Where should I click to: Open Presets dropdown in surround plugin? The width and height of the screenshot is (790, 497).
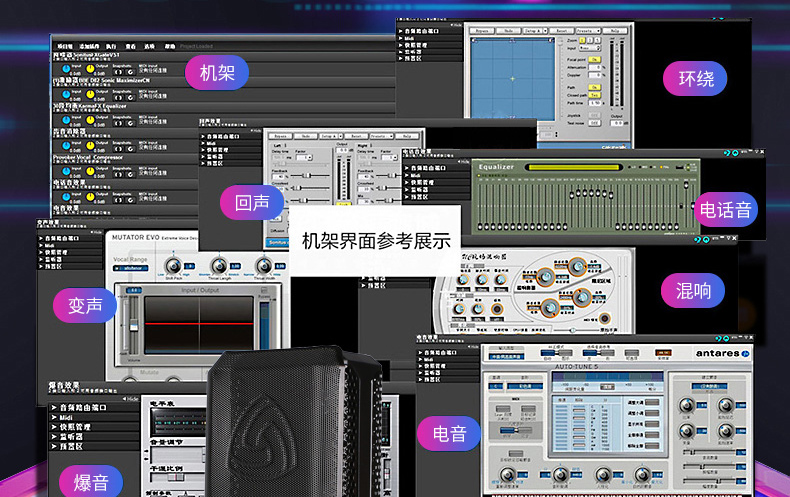tap(587, 31)
